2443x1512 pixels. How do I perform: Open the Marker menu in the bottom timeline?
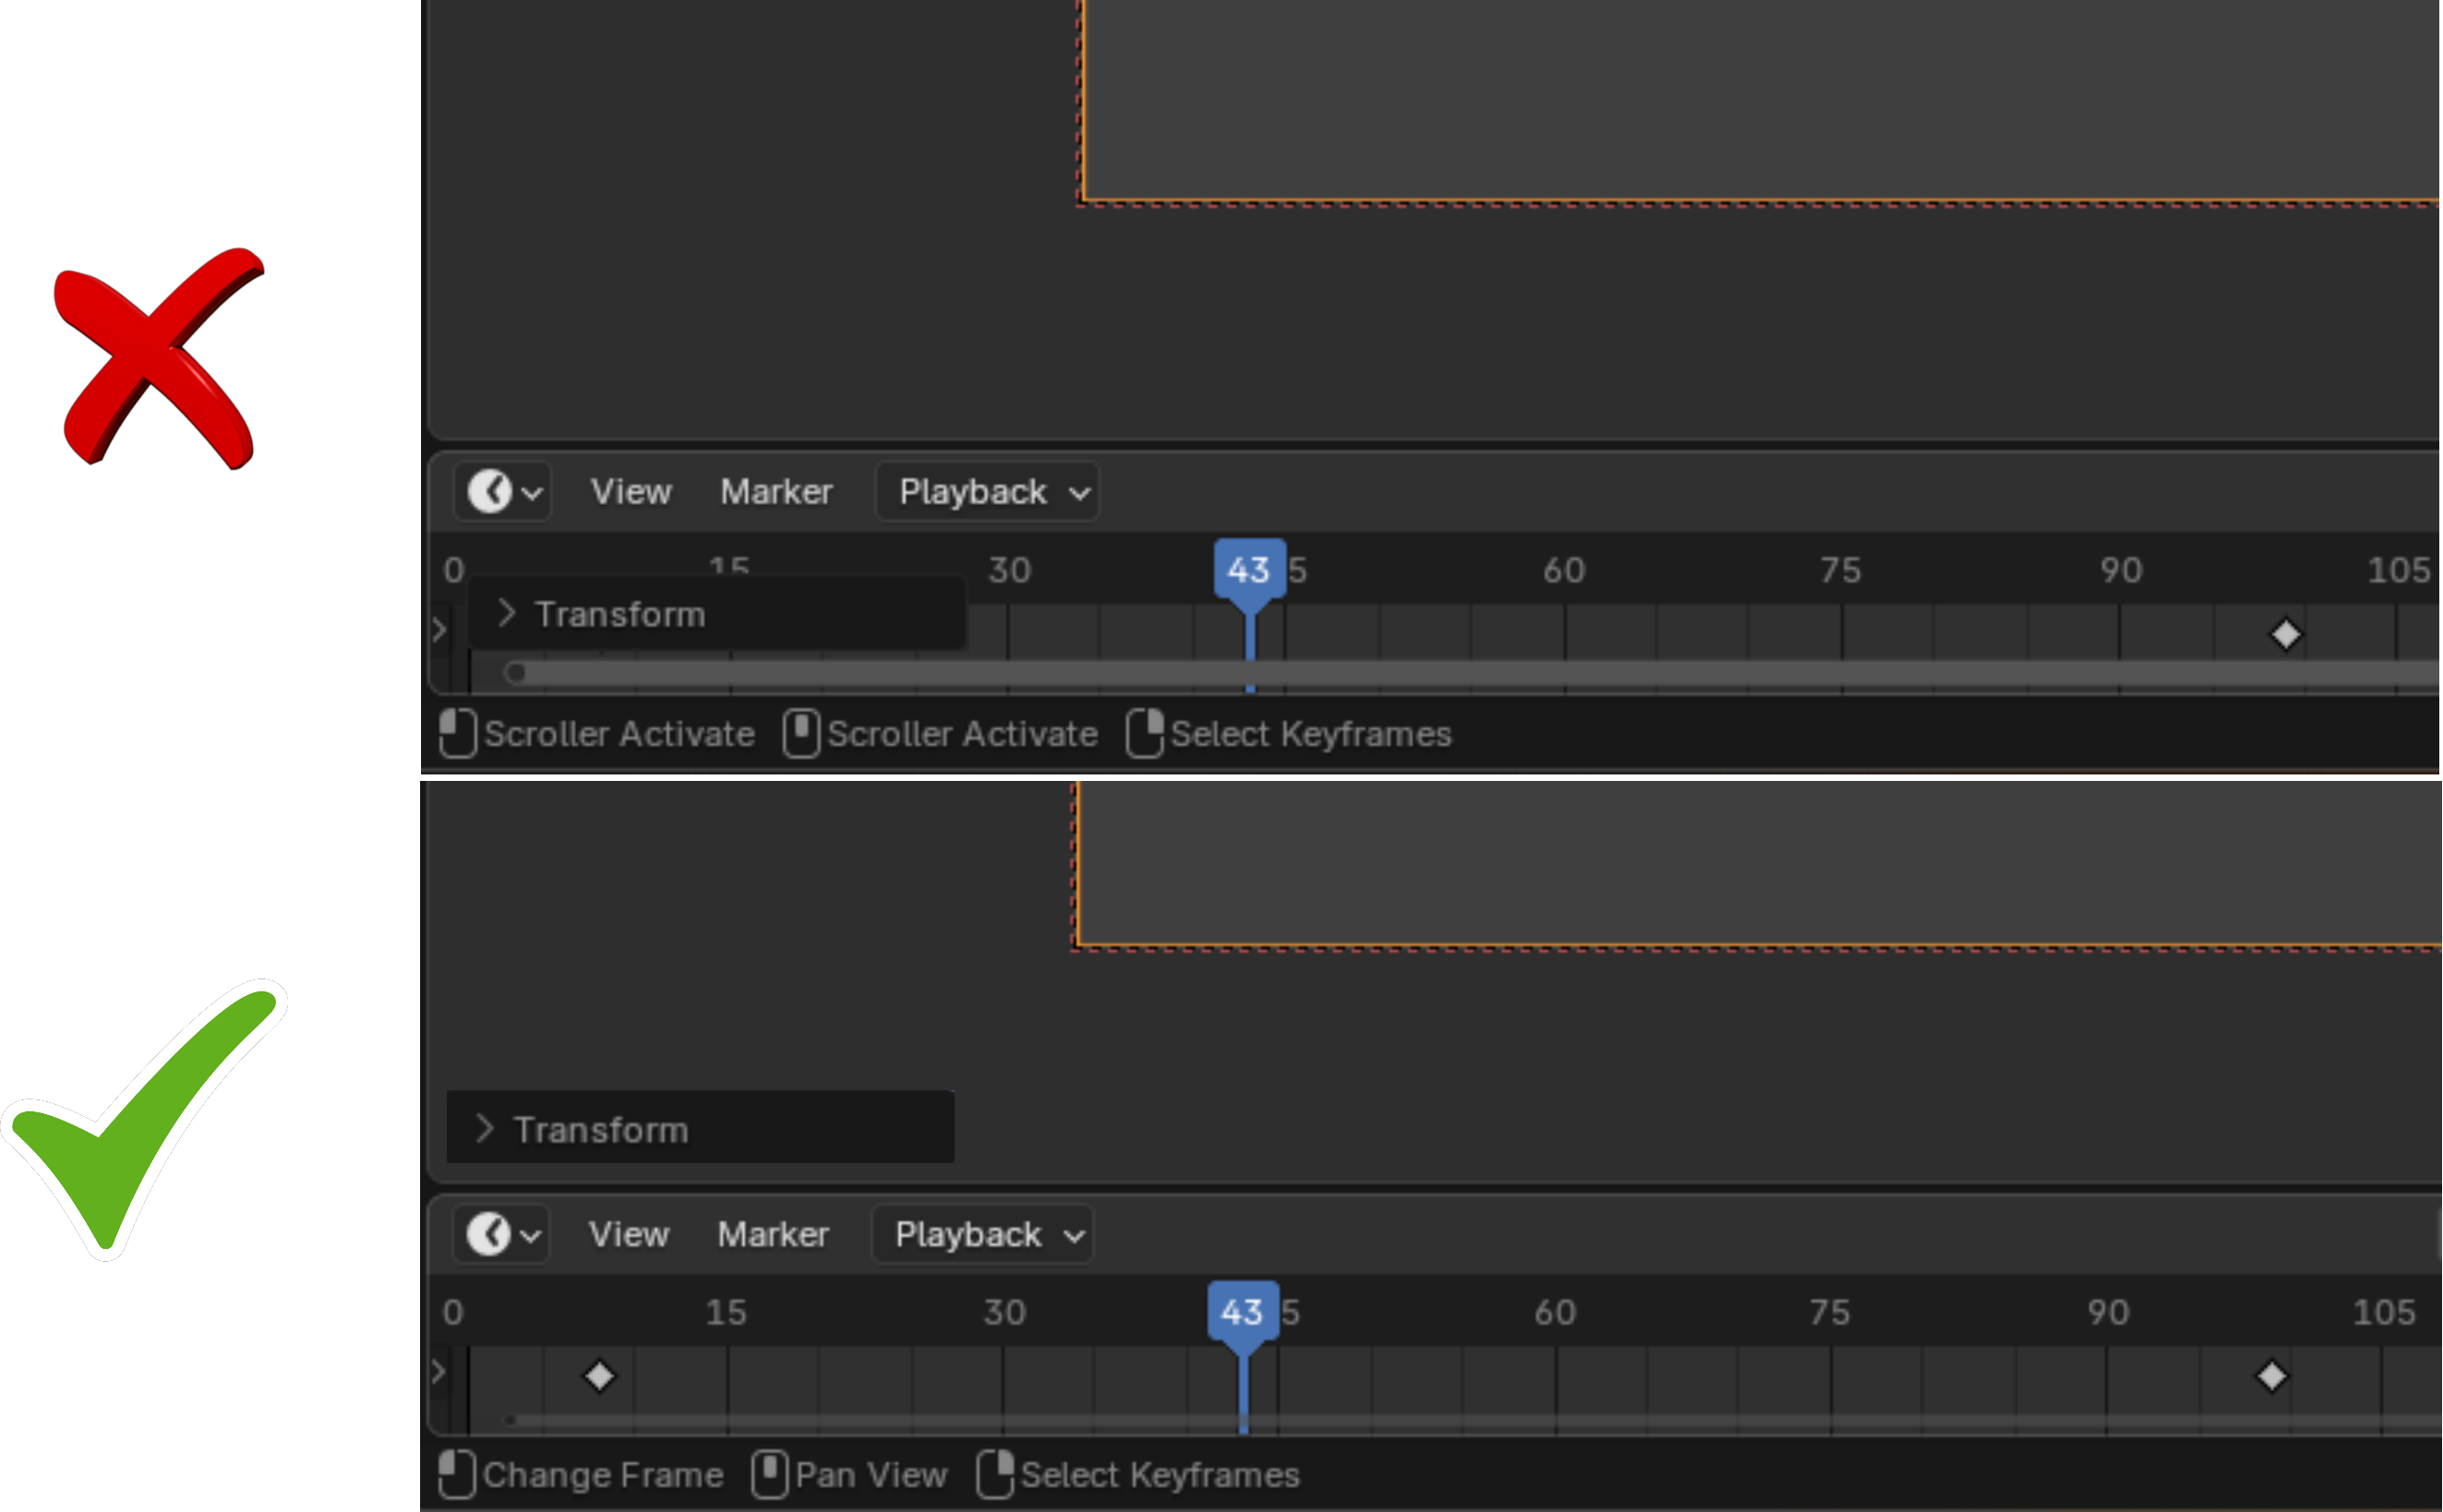coord(773,1234)
